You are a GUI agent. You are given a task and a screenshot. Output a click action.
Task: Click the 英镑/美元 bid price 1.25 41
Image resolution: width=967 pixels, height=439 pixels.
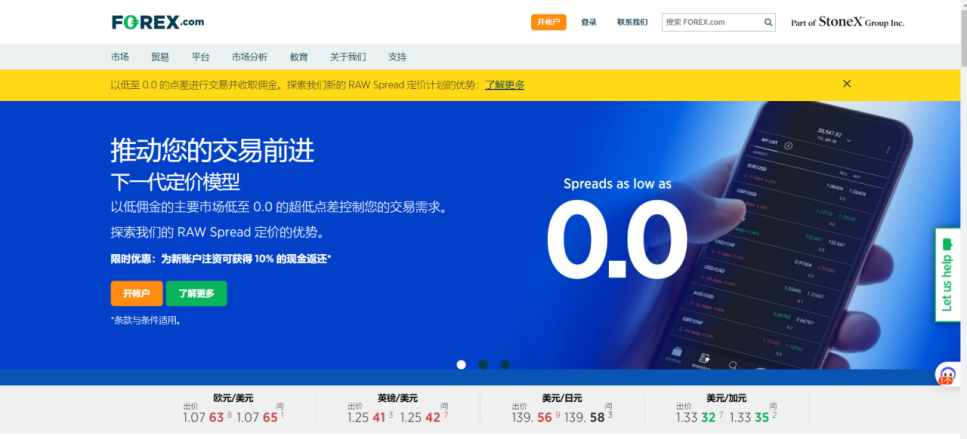pyautogui.click(x=370, y=417)
